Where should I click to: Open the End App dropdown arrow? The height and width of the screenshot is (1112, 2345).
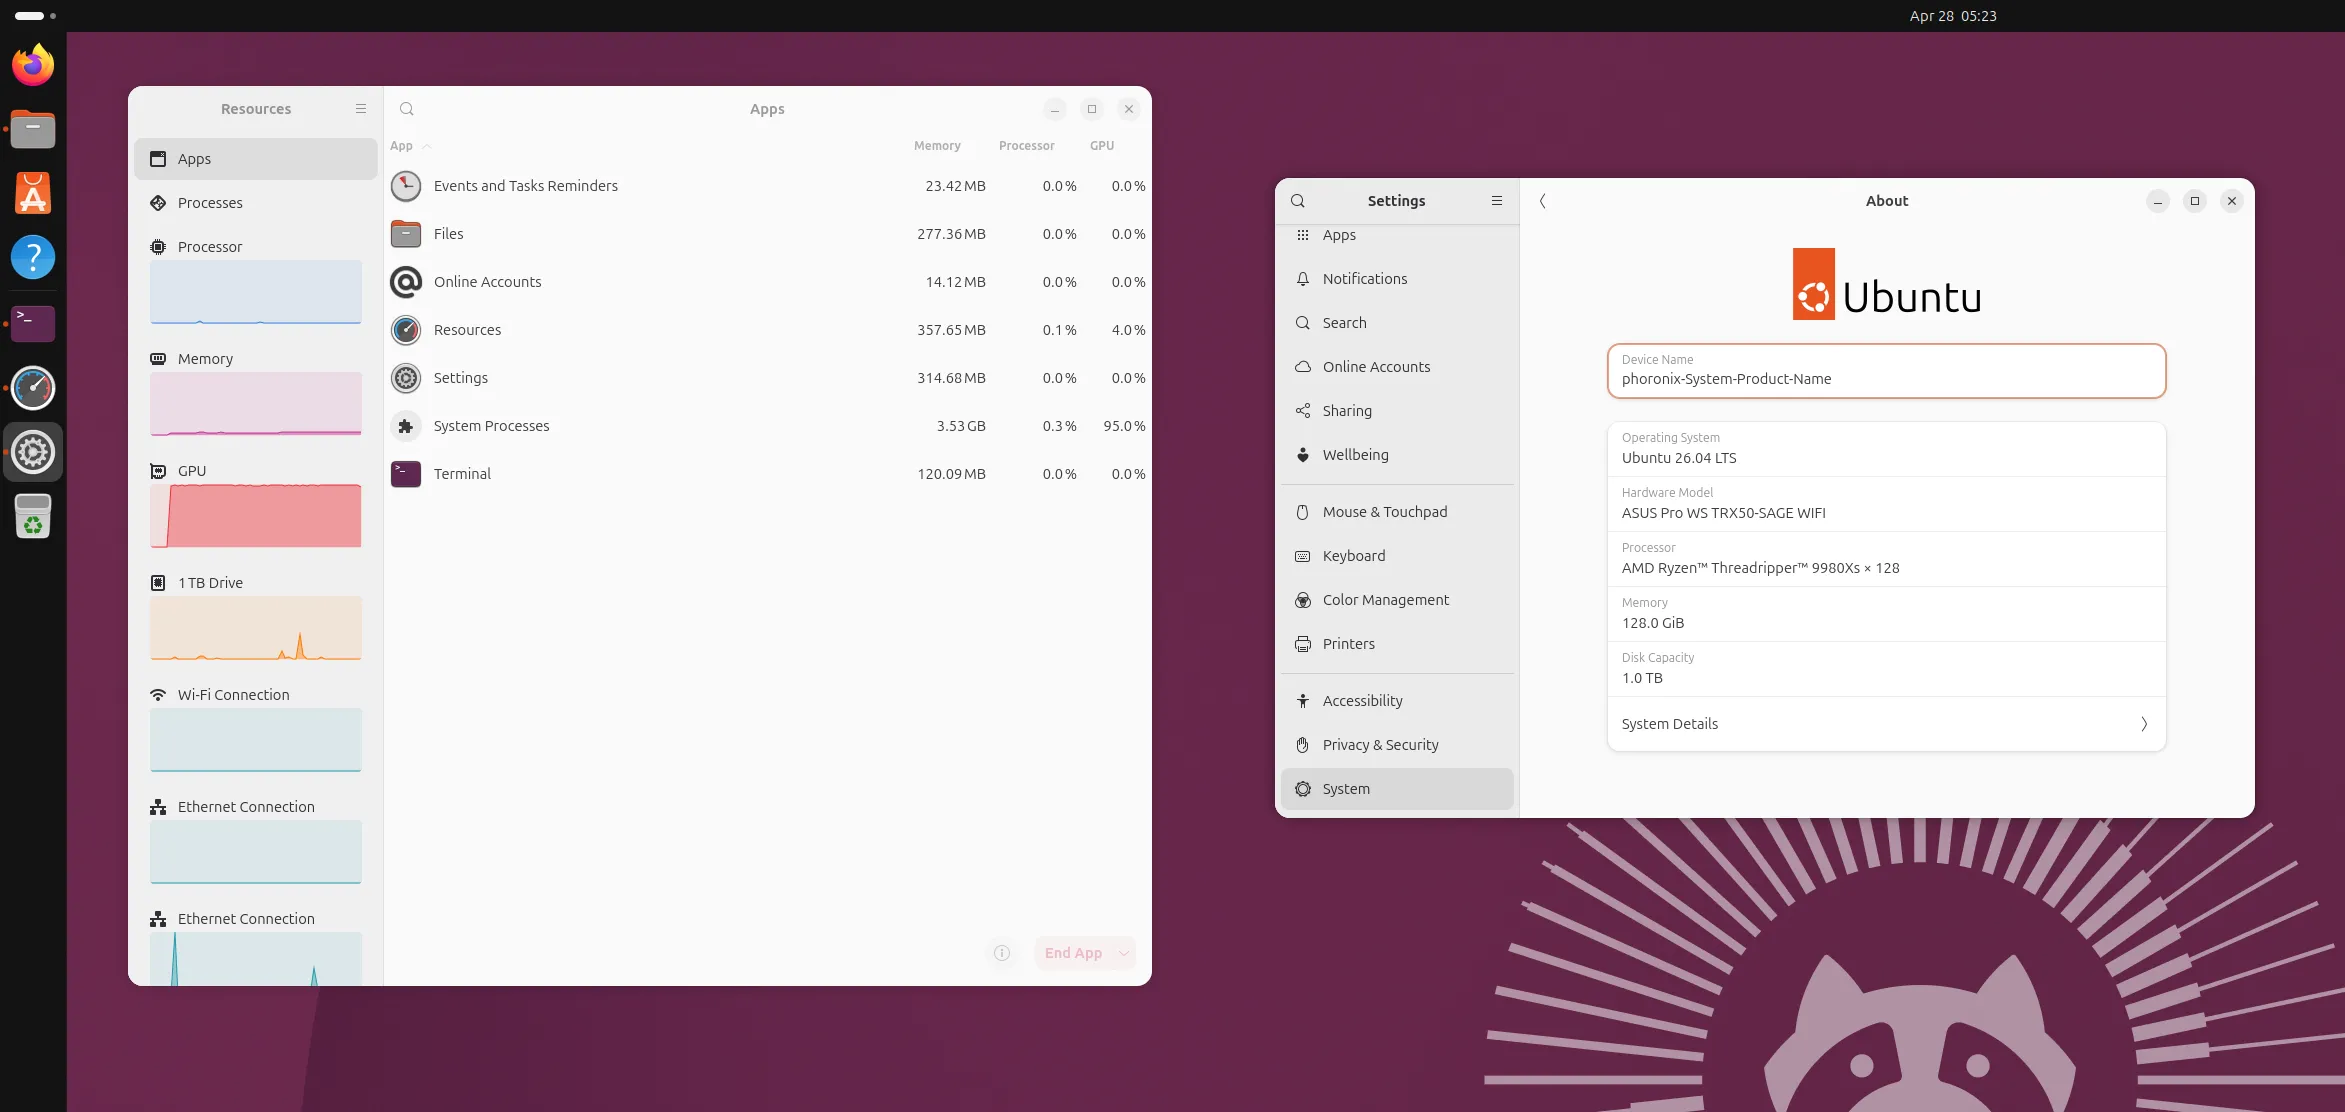coord(1122,953)
